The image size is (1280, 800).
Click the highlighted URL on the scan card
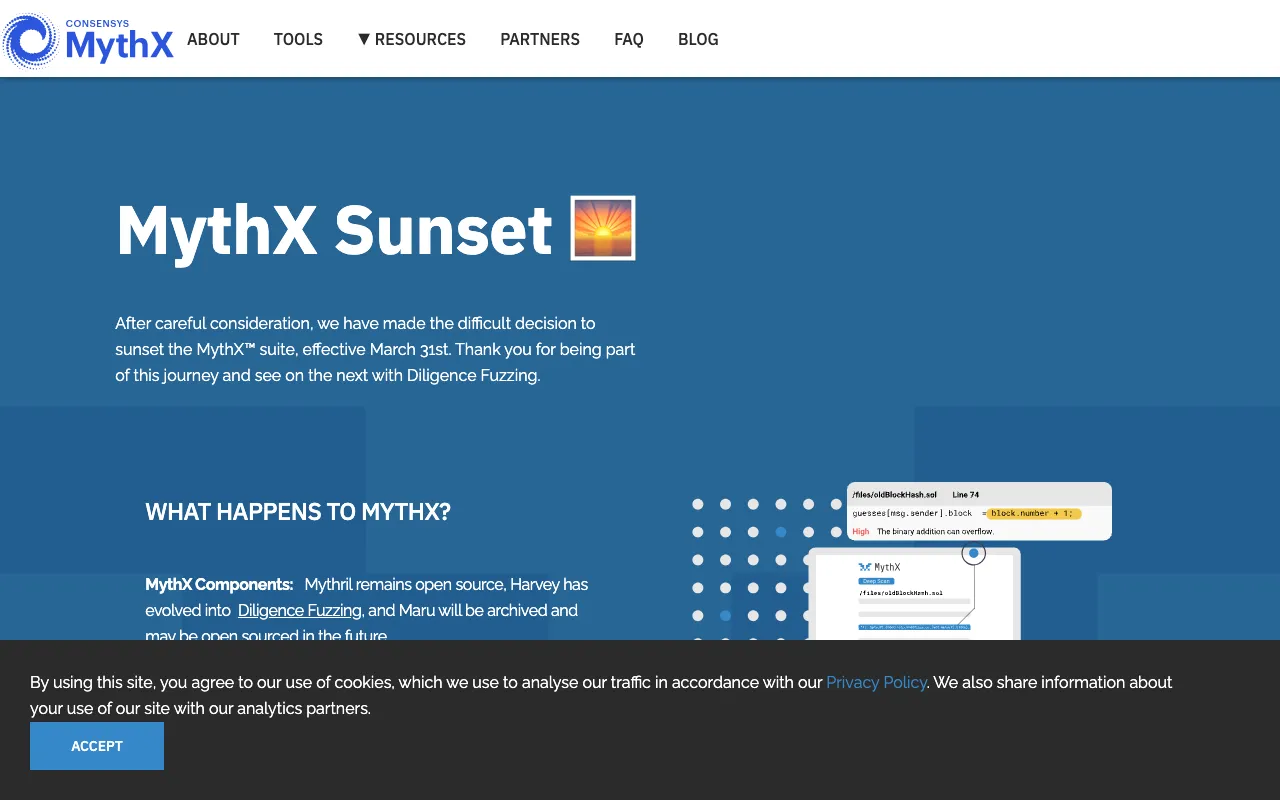coord(914,627)
